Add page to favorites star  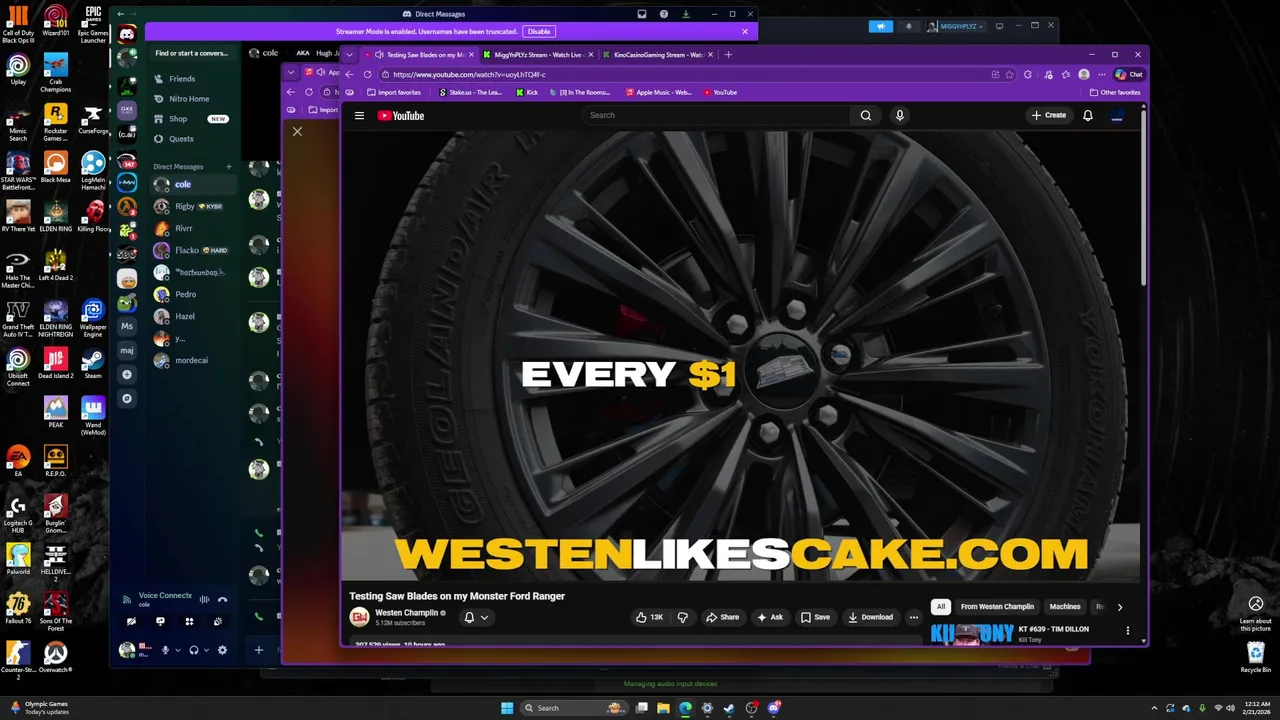coord(1010,74)
